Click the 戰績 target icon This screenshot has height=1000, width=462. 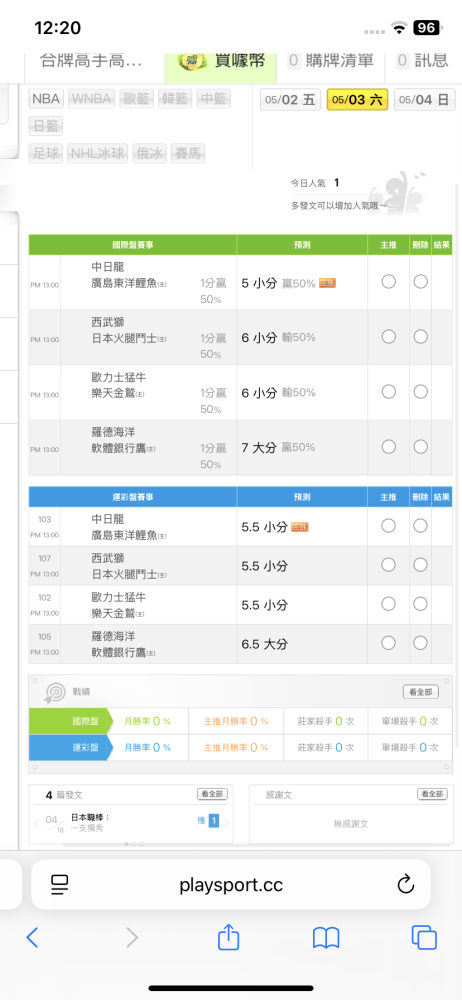click(x=54, y=692)
